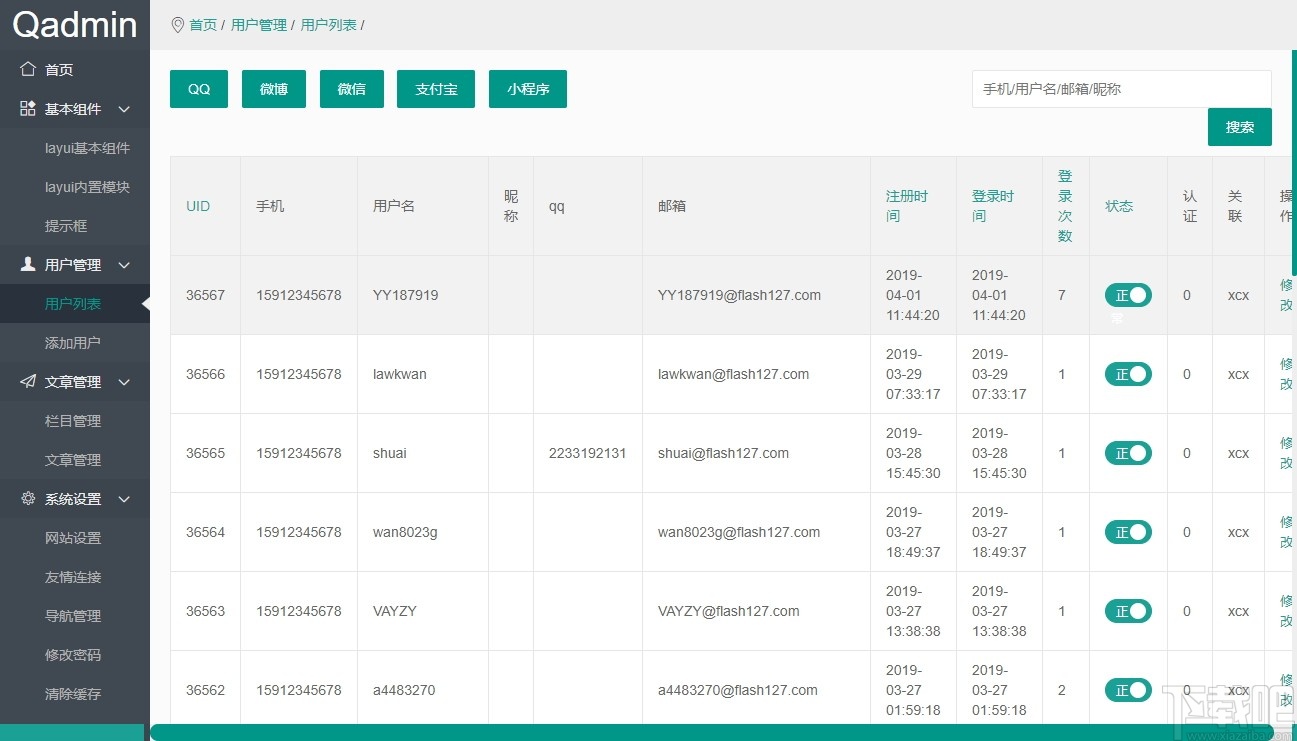The height and width of the screenshot is (741, 1297).
Task: Click the 首页 breadcrumb link
Action: 203,25
